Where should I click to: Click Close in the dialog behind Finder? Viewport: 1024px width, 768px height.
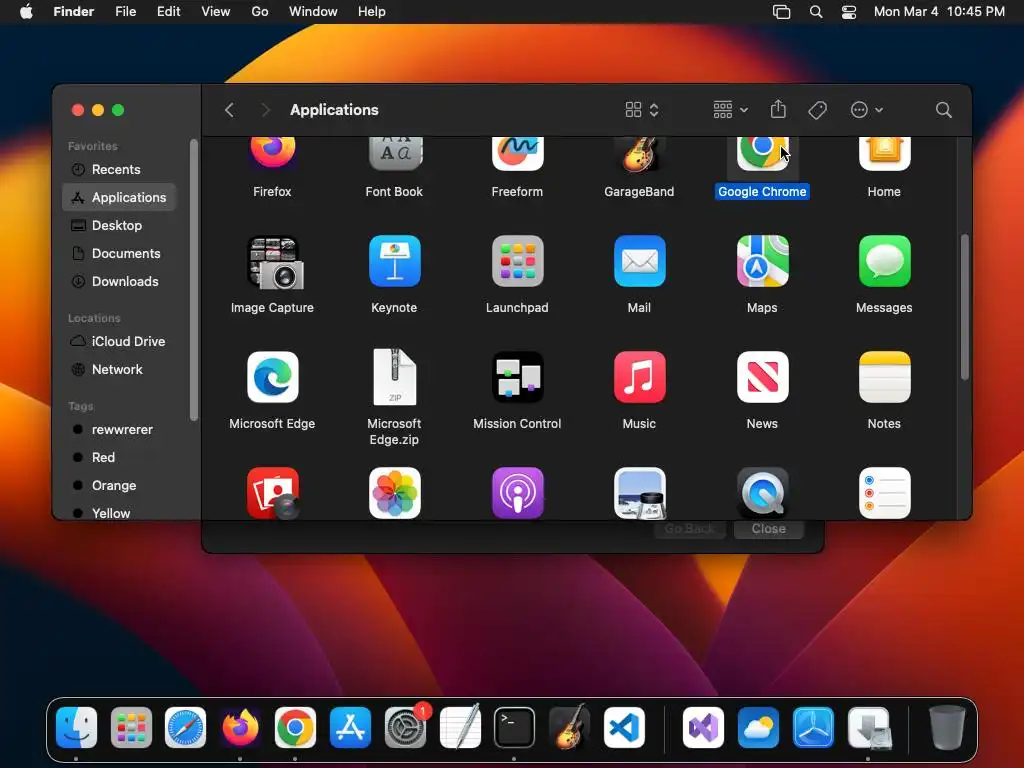click(x=769, y=529)
